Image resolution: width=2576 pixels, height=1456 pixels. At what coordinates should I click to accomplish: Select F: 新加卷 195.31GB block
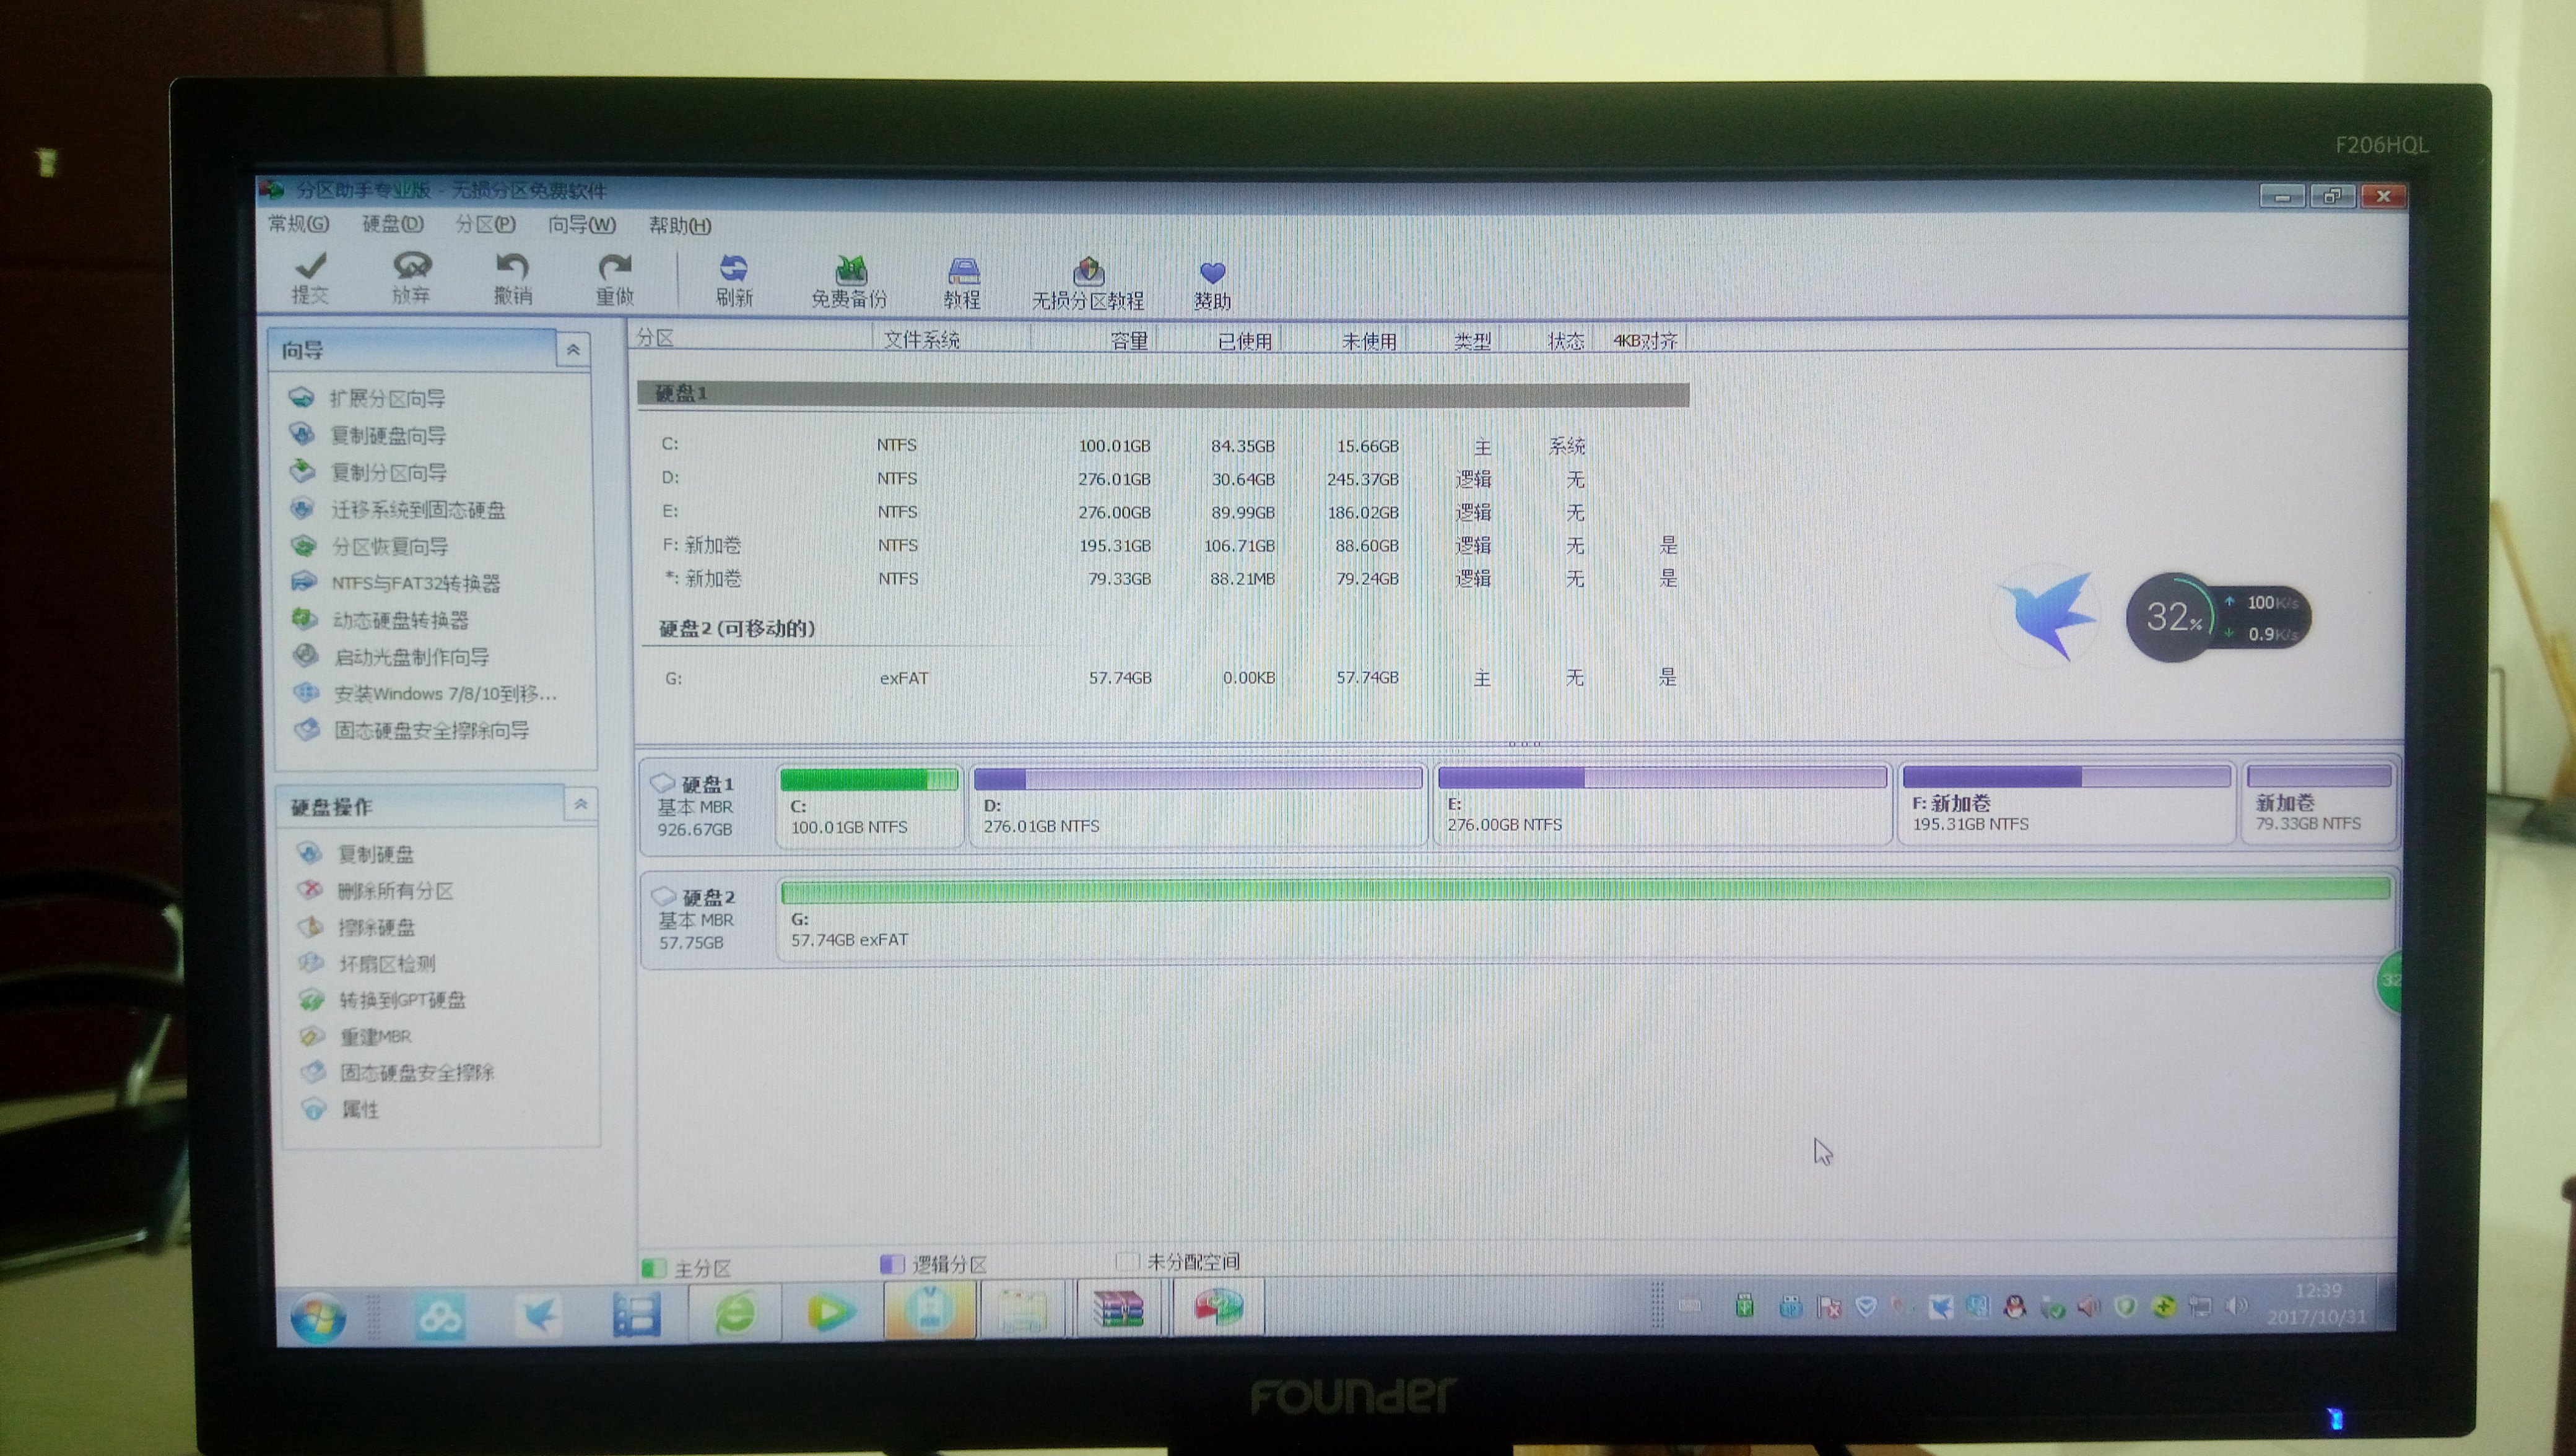(2066, 803)
